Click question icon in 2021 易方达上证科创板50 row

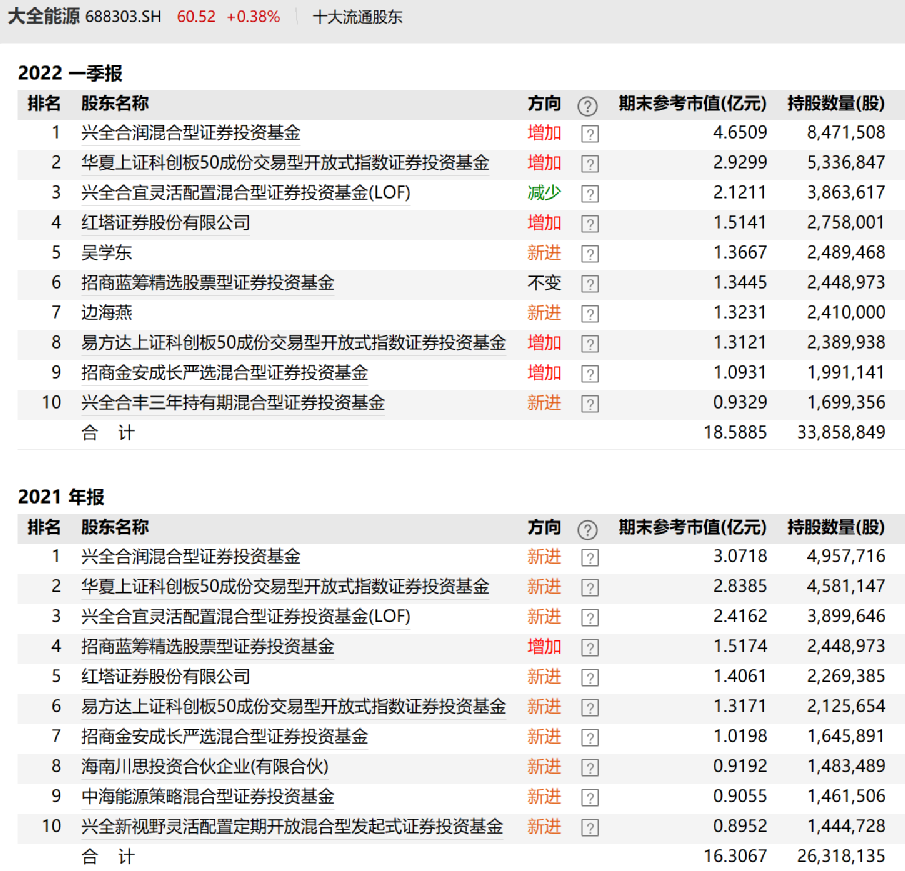[x=589, y=708]
